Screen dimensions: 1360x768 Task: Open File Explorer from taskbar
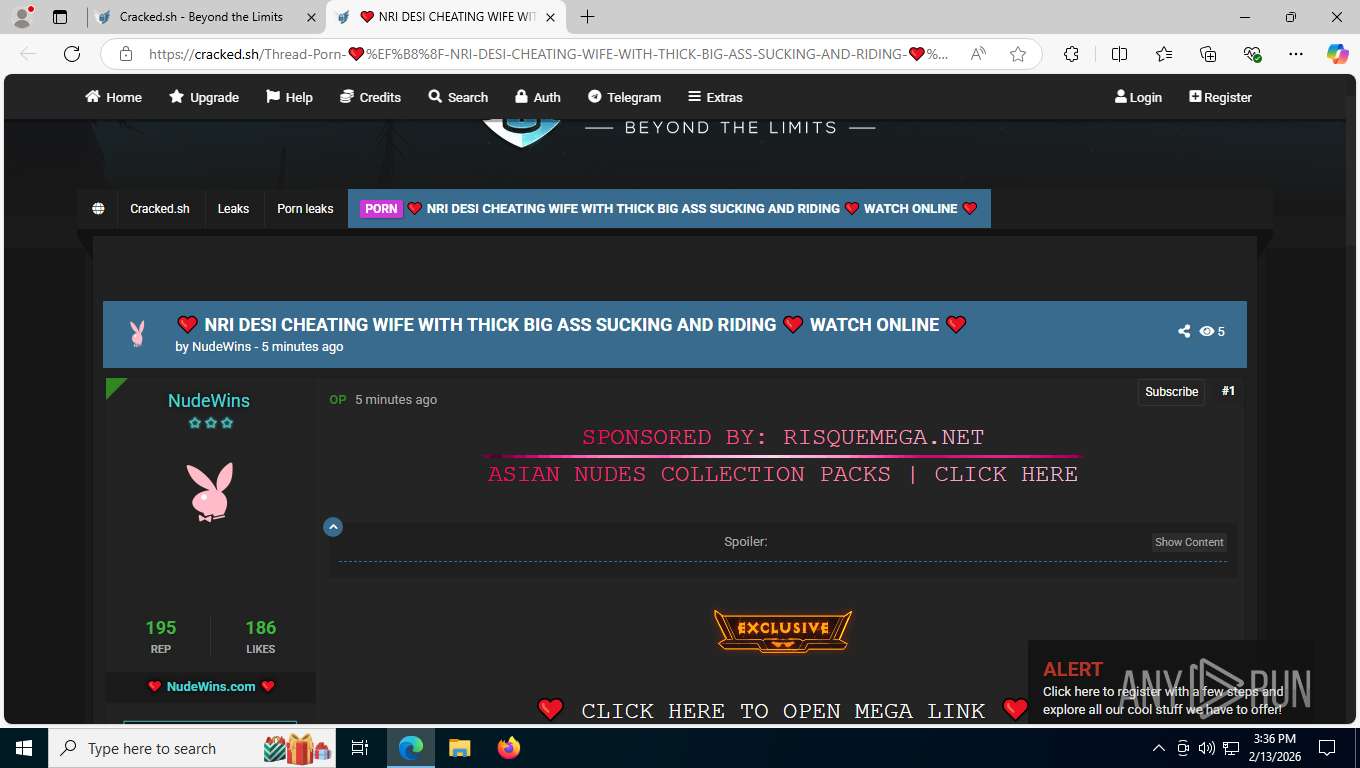459,748
